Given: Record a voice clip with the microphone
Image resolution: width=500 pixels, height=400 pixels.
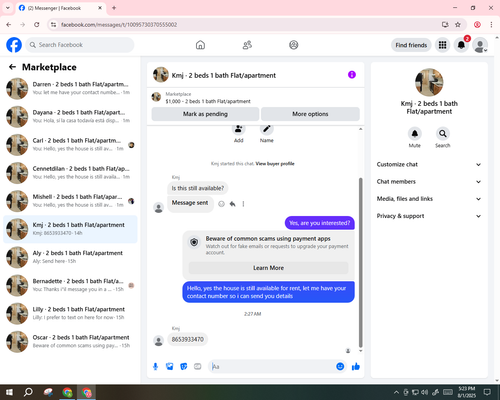Looking at the screenshot, I should click(x=155, y=367).
